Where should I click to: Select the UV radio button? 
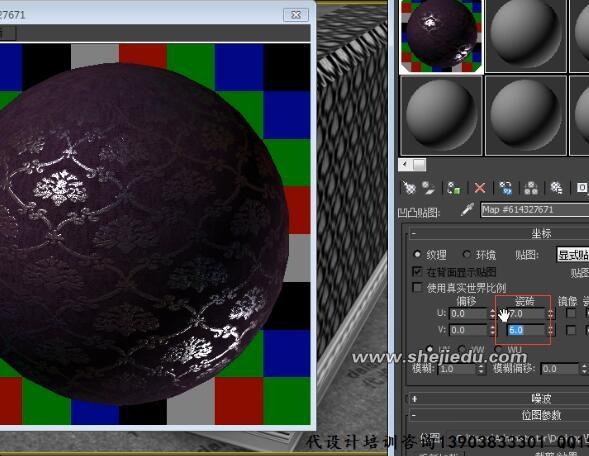tap(430, 349)
